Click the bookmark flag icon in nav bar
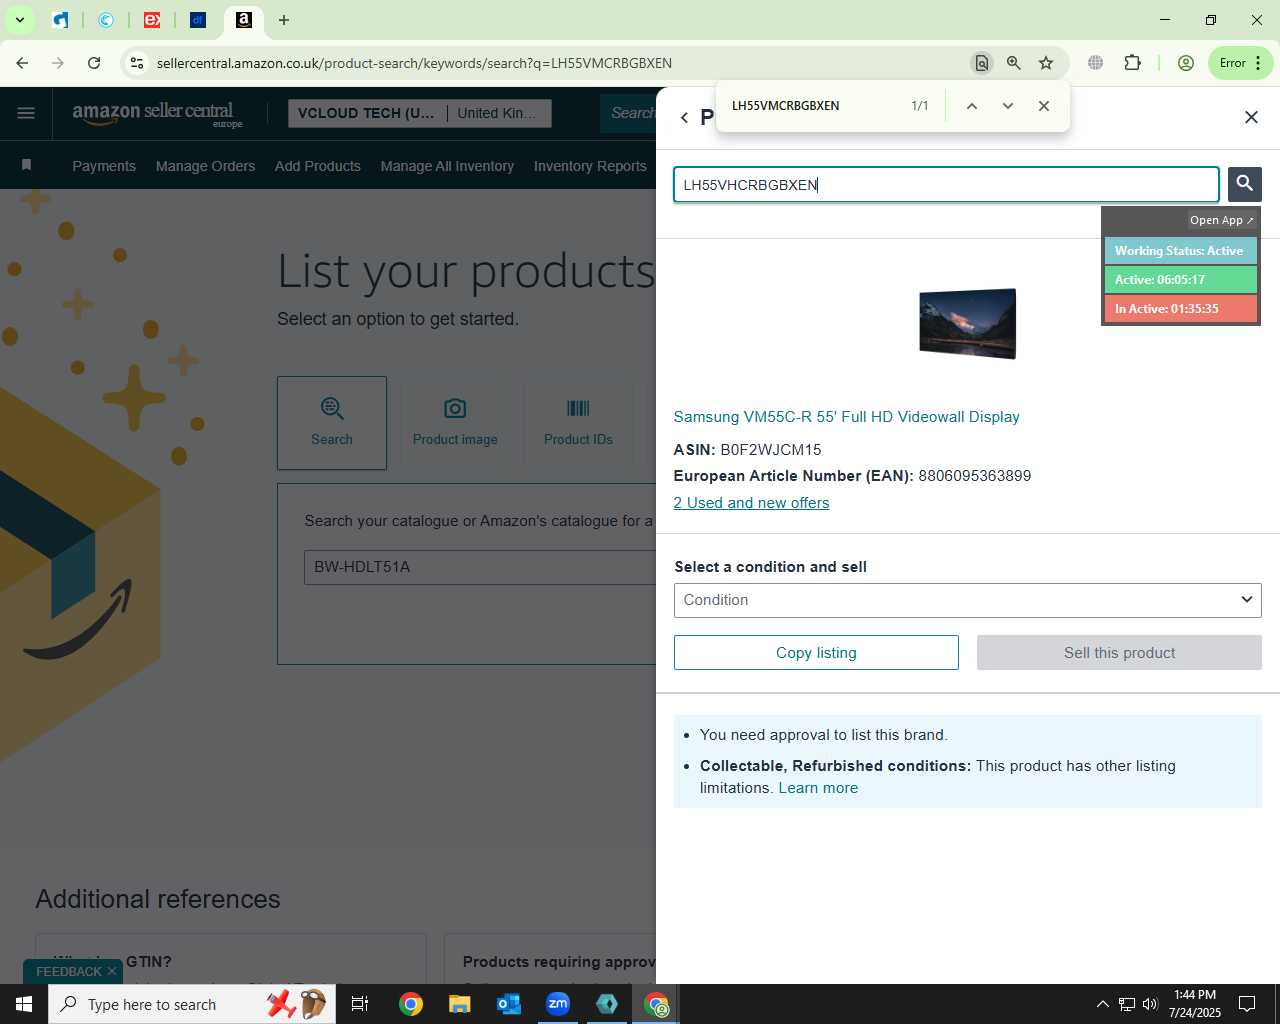This screenshot has width=1280, height=1024. [x=26, y=165]
